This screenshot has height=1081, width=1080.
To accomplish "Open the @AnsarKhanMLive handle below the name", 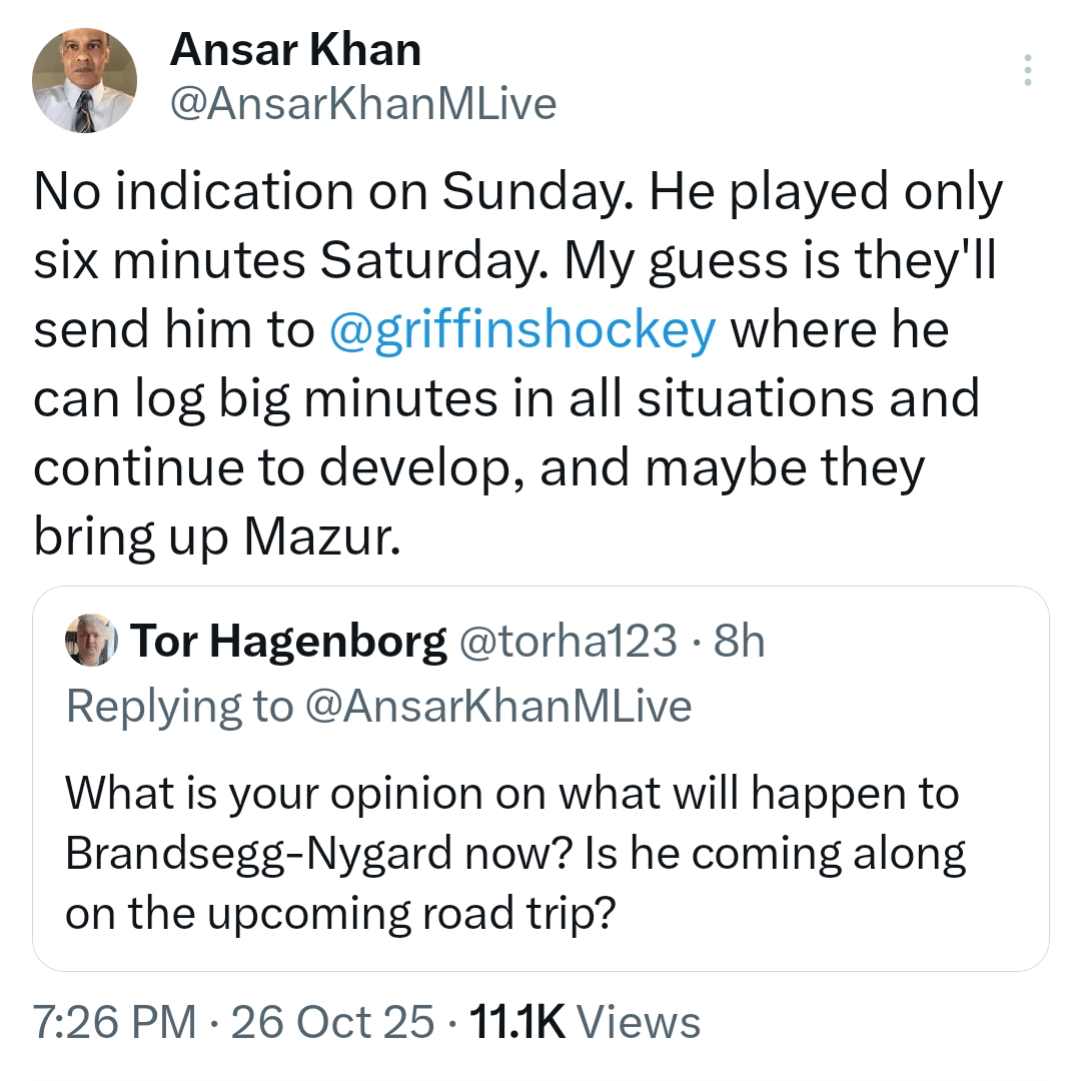I will 364,103.
